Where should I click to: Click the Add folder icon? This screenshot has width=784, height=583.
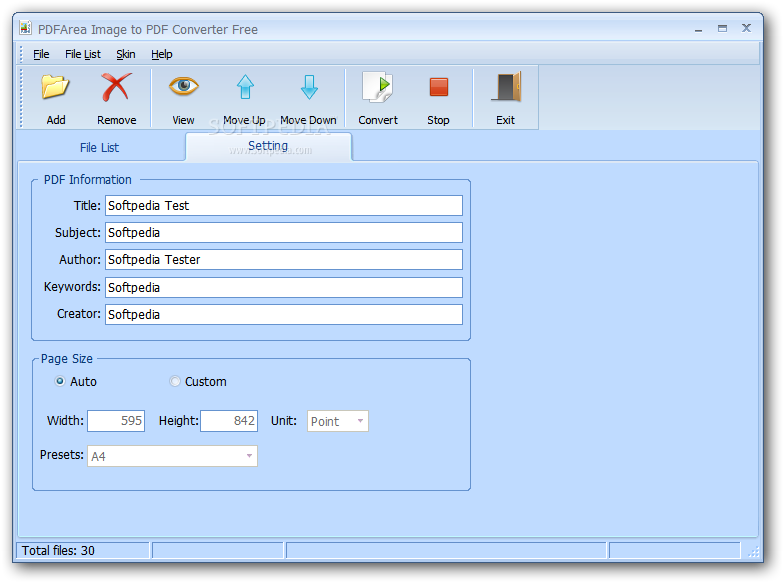pyautogui.click(x=55, y=88)
